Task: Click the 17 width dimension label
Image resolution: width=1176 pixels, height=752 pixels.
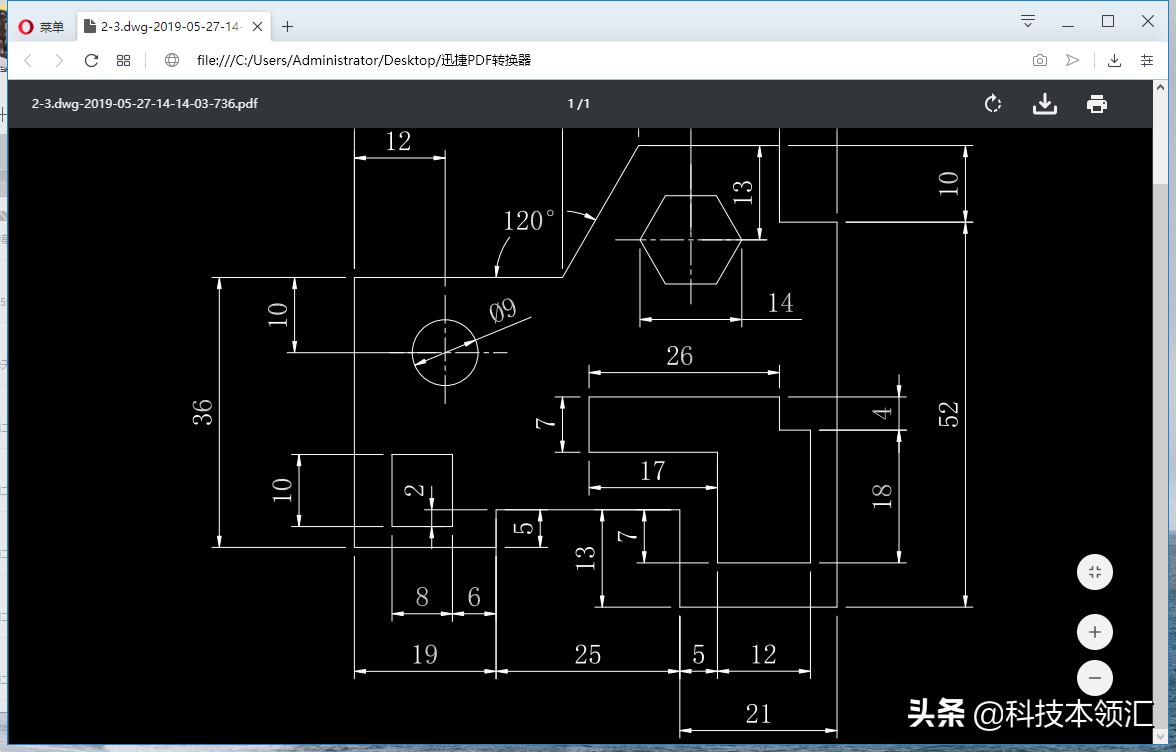Action: click(x=652, y=471)
